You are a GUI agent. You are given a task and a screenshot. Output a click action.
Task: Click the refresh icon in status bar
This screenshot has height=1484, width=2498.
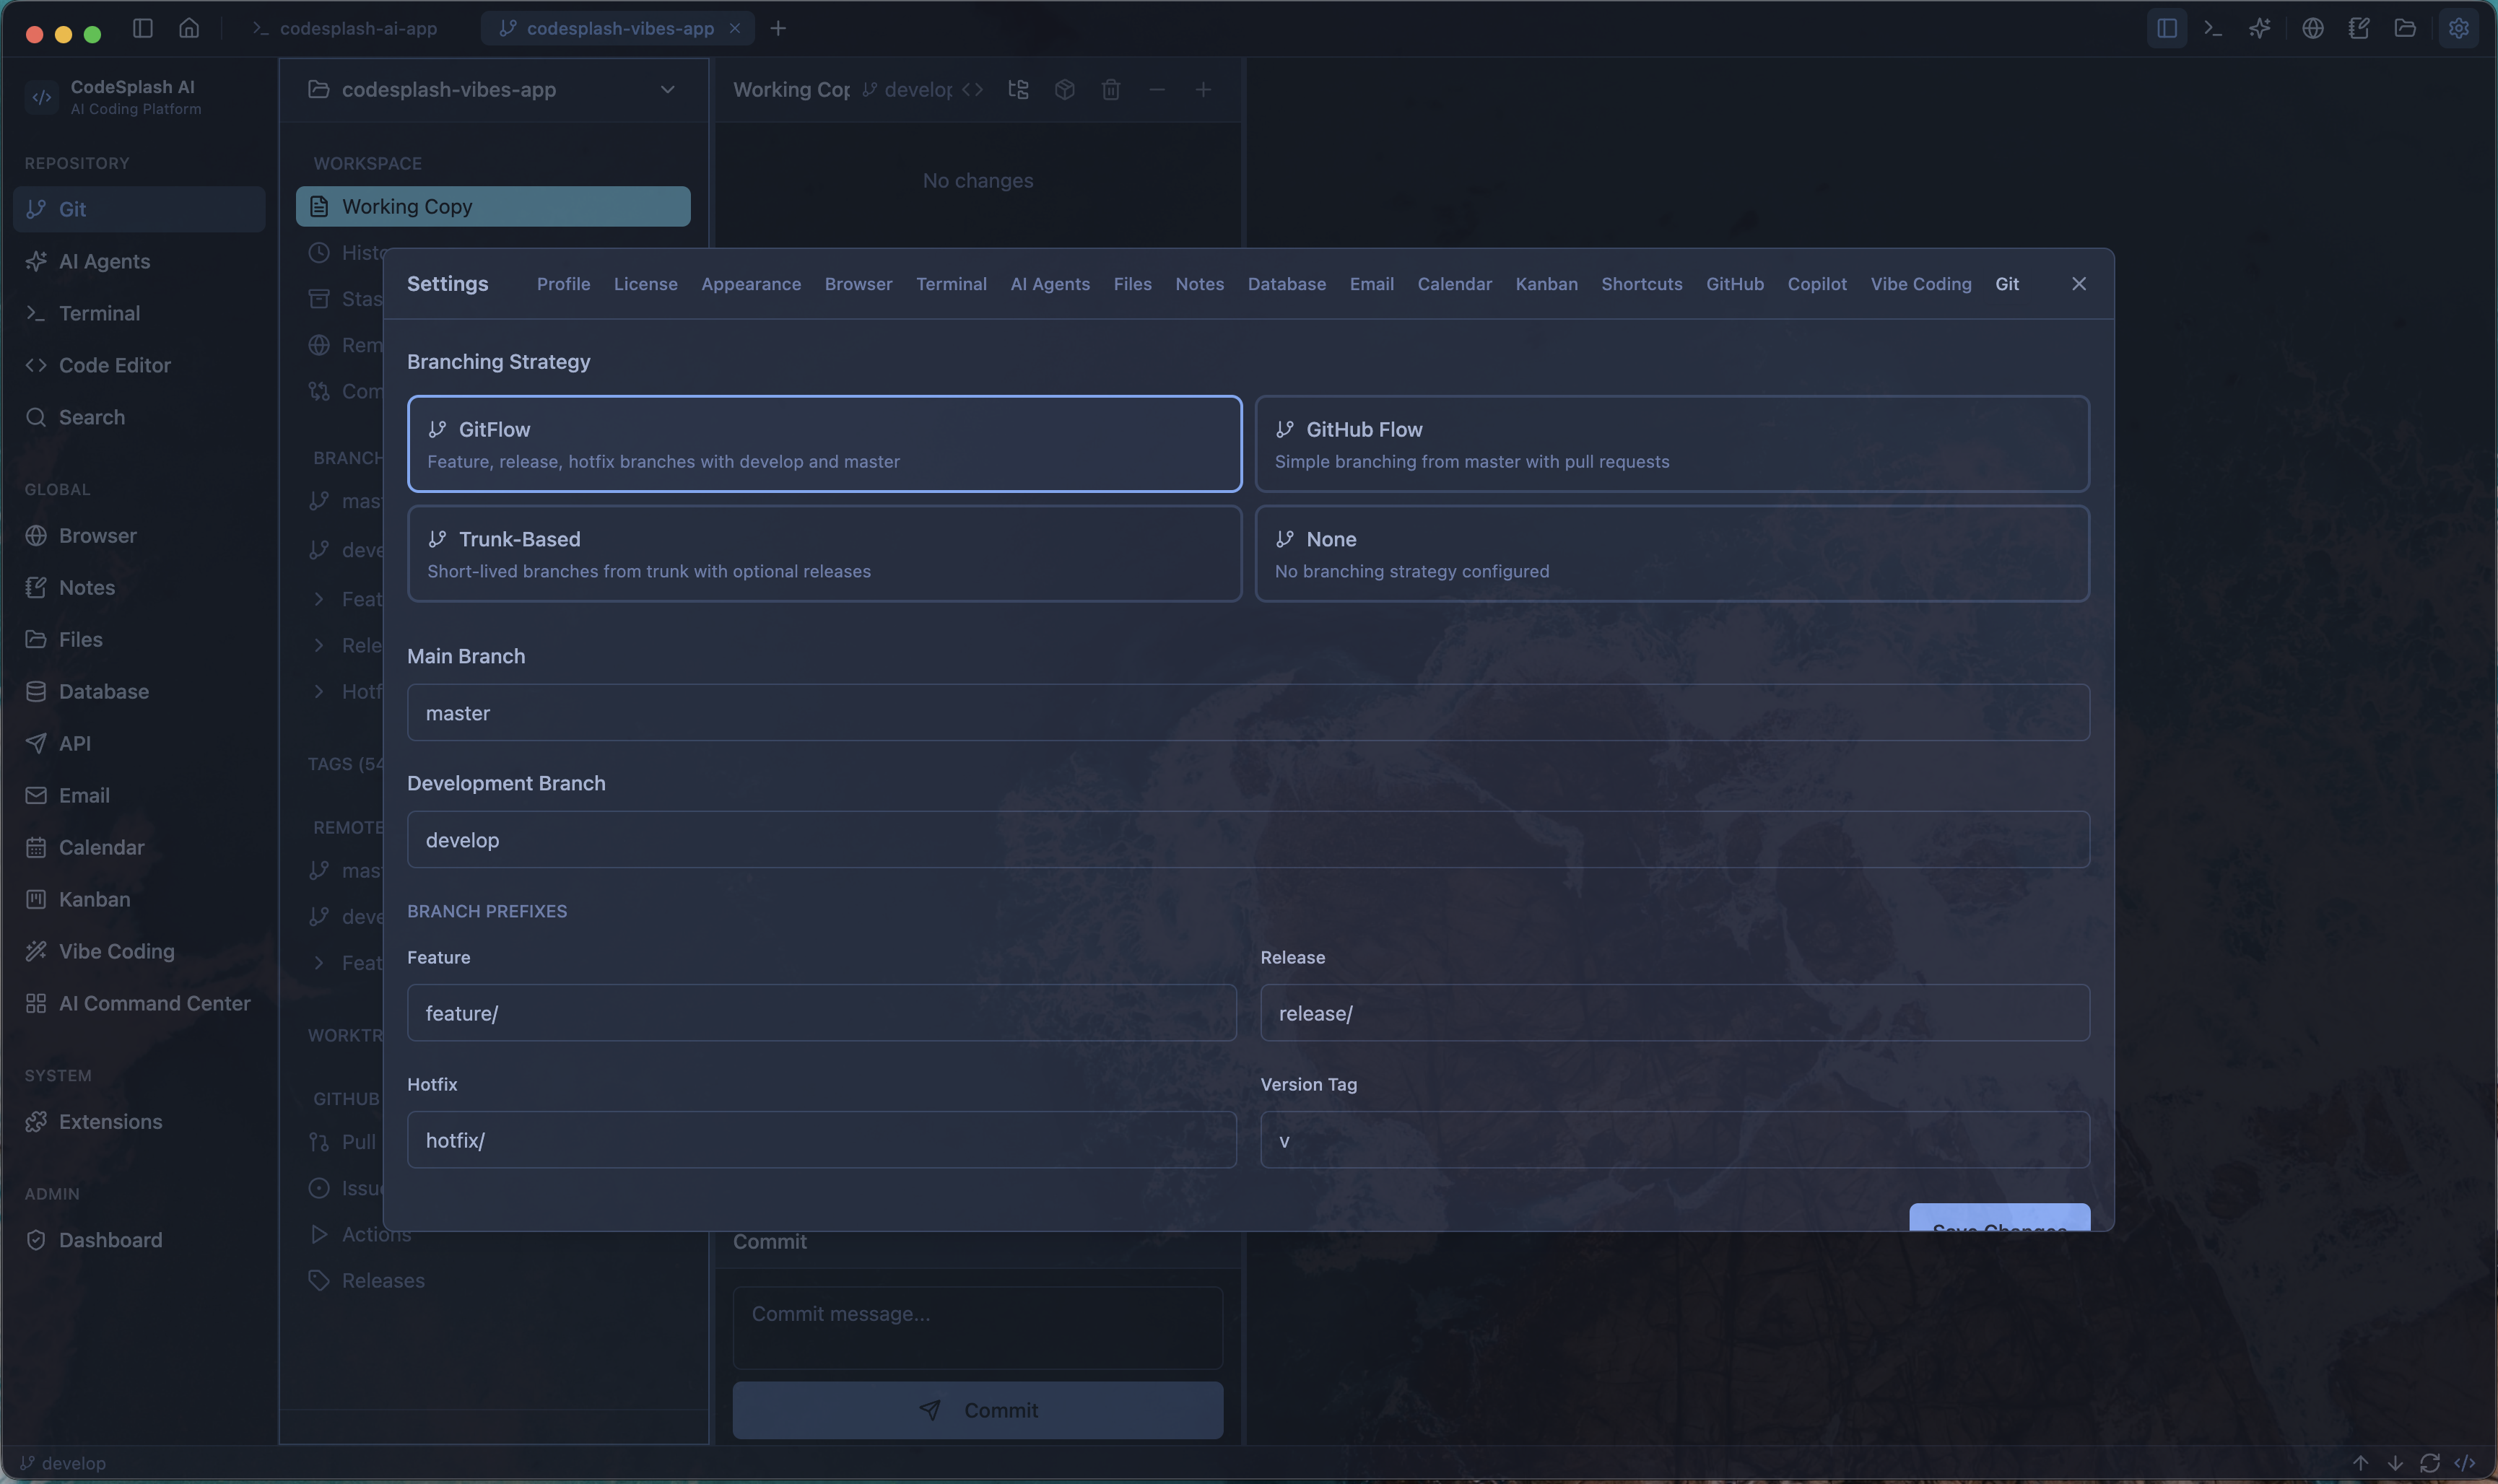tap(2430, 1463)
